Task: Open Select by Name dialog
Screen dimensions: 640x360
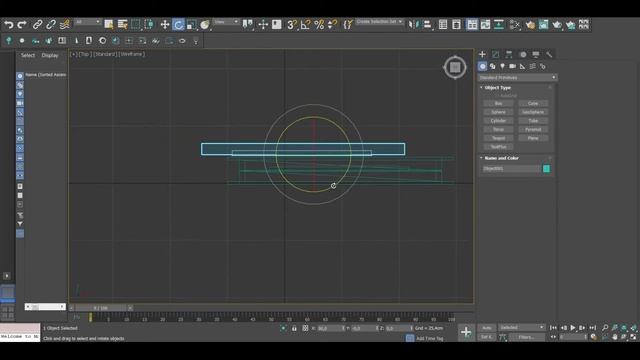Action: pyautogui.click(x=122, y=25)
